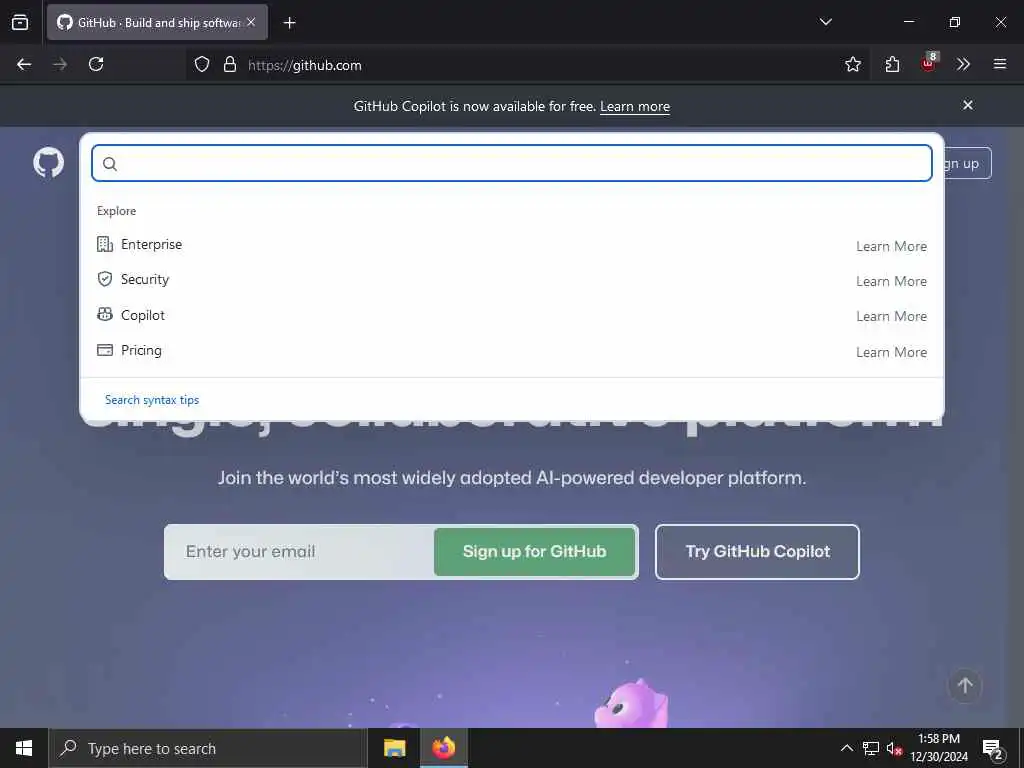
Task: Select the Pricing explore suggestion
Action: point(511,351)
